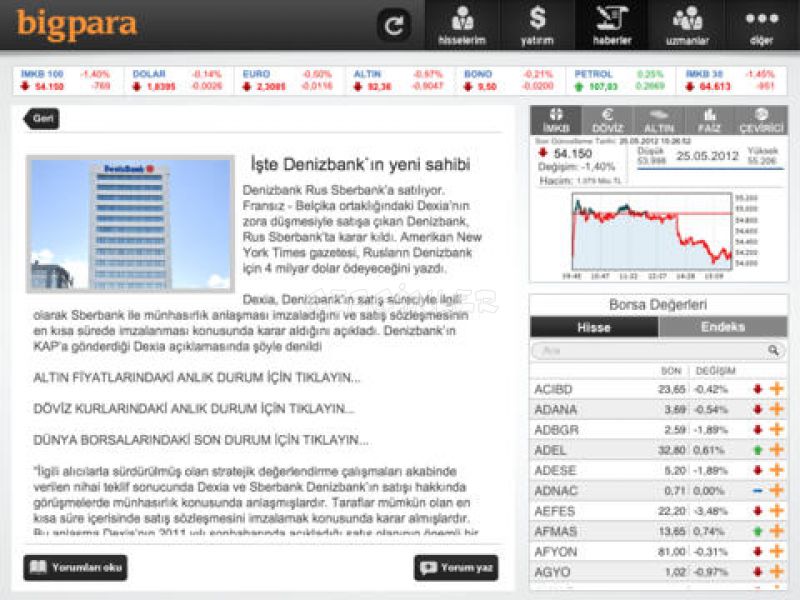
Task: Click the IMKB intraday chart
Action: [x=652, y=231]
